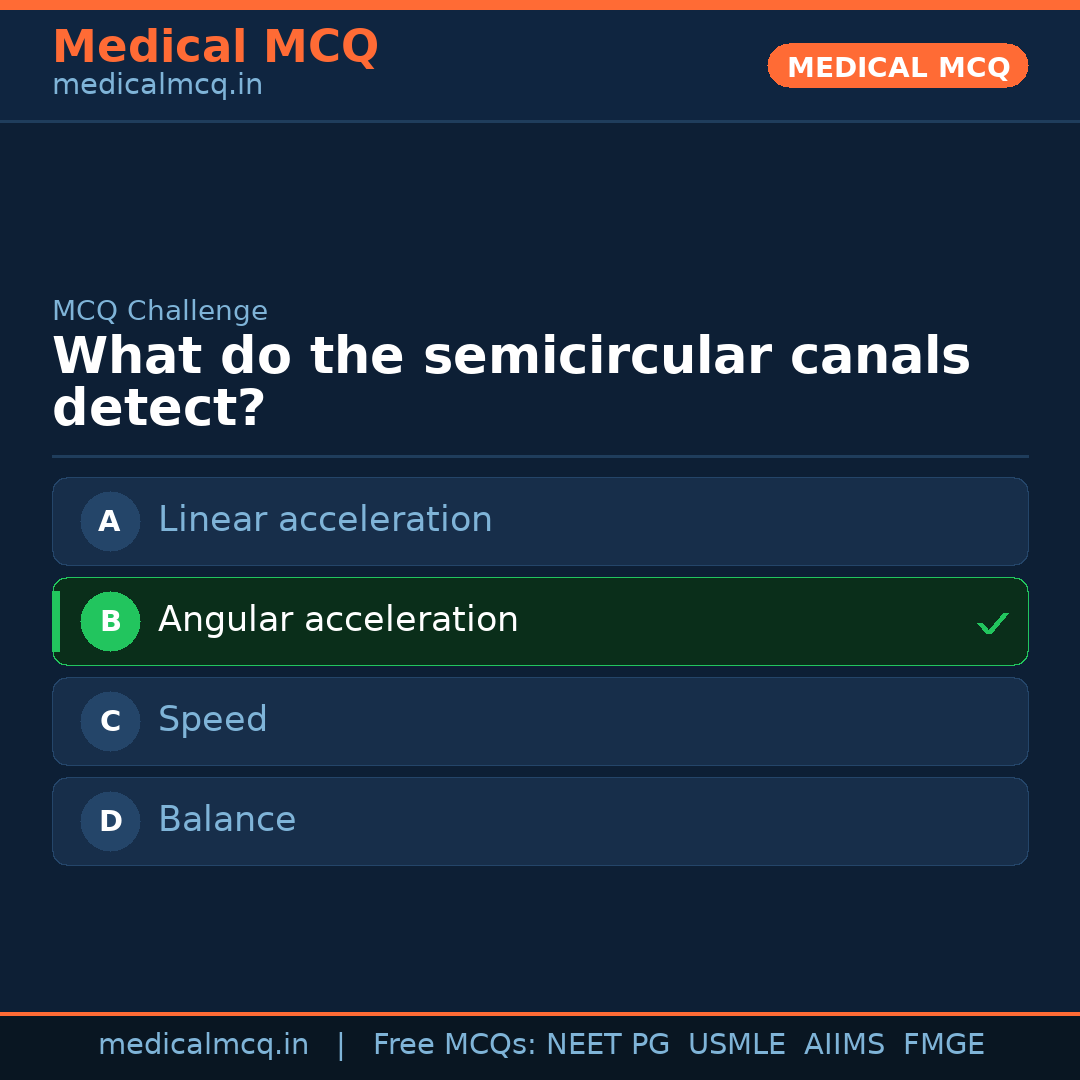Open the medicalmcq.in link in header
This screenshot has width=1080, height=1080.
click(x=157, y=86)
